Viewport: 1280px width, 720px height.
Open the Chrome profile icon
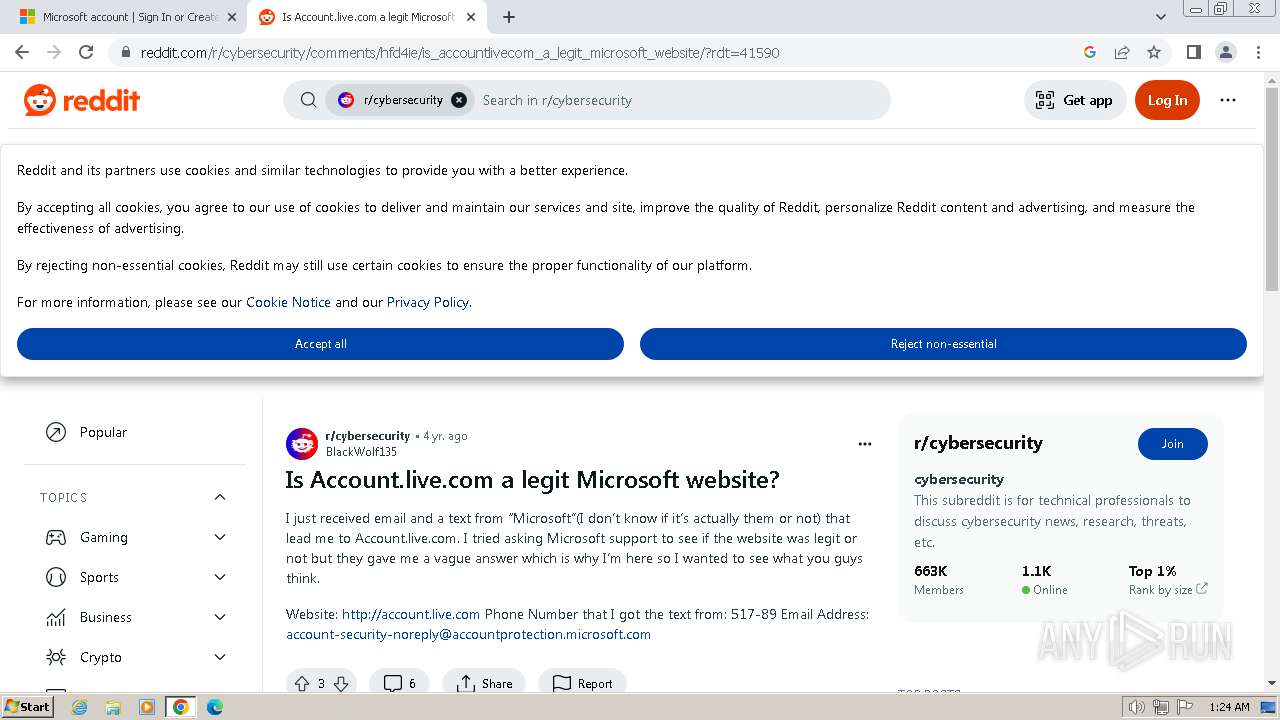point(1226,52)
